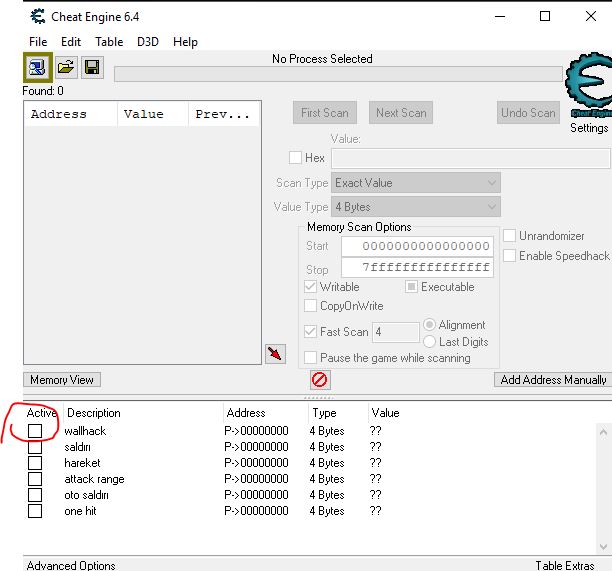
Task: Select the wallhack description text
Action: (x=85, y=431)
